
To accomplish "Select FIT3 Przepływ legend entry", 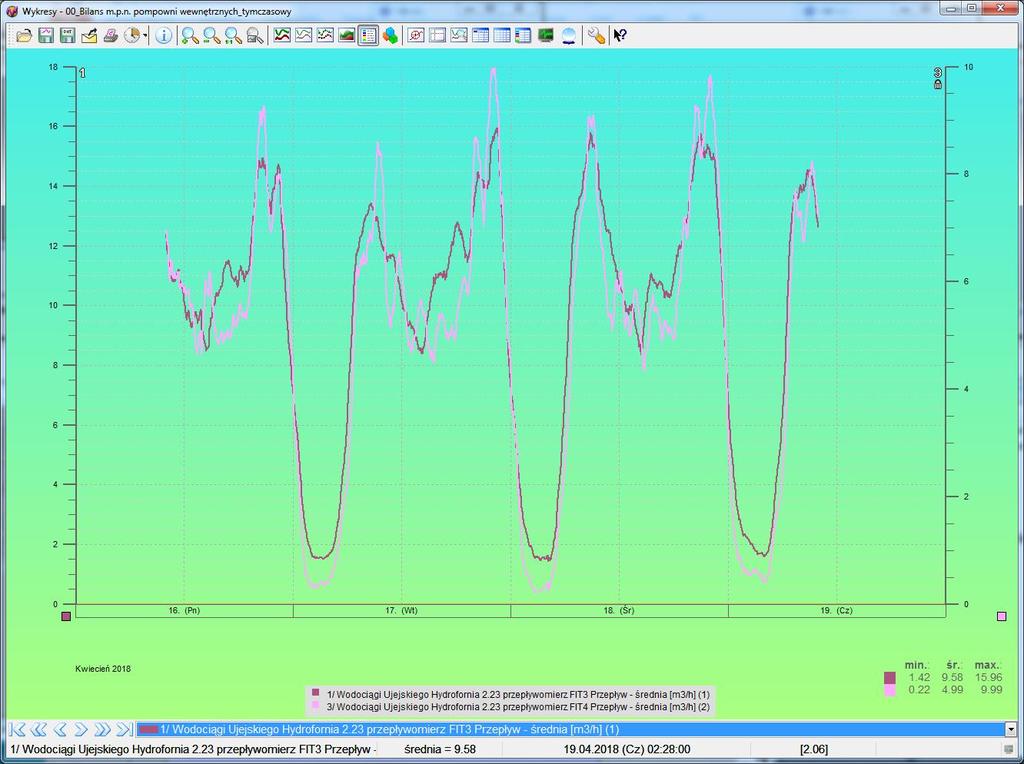I will pyautogui.click(x=511, y=694).
